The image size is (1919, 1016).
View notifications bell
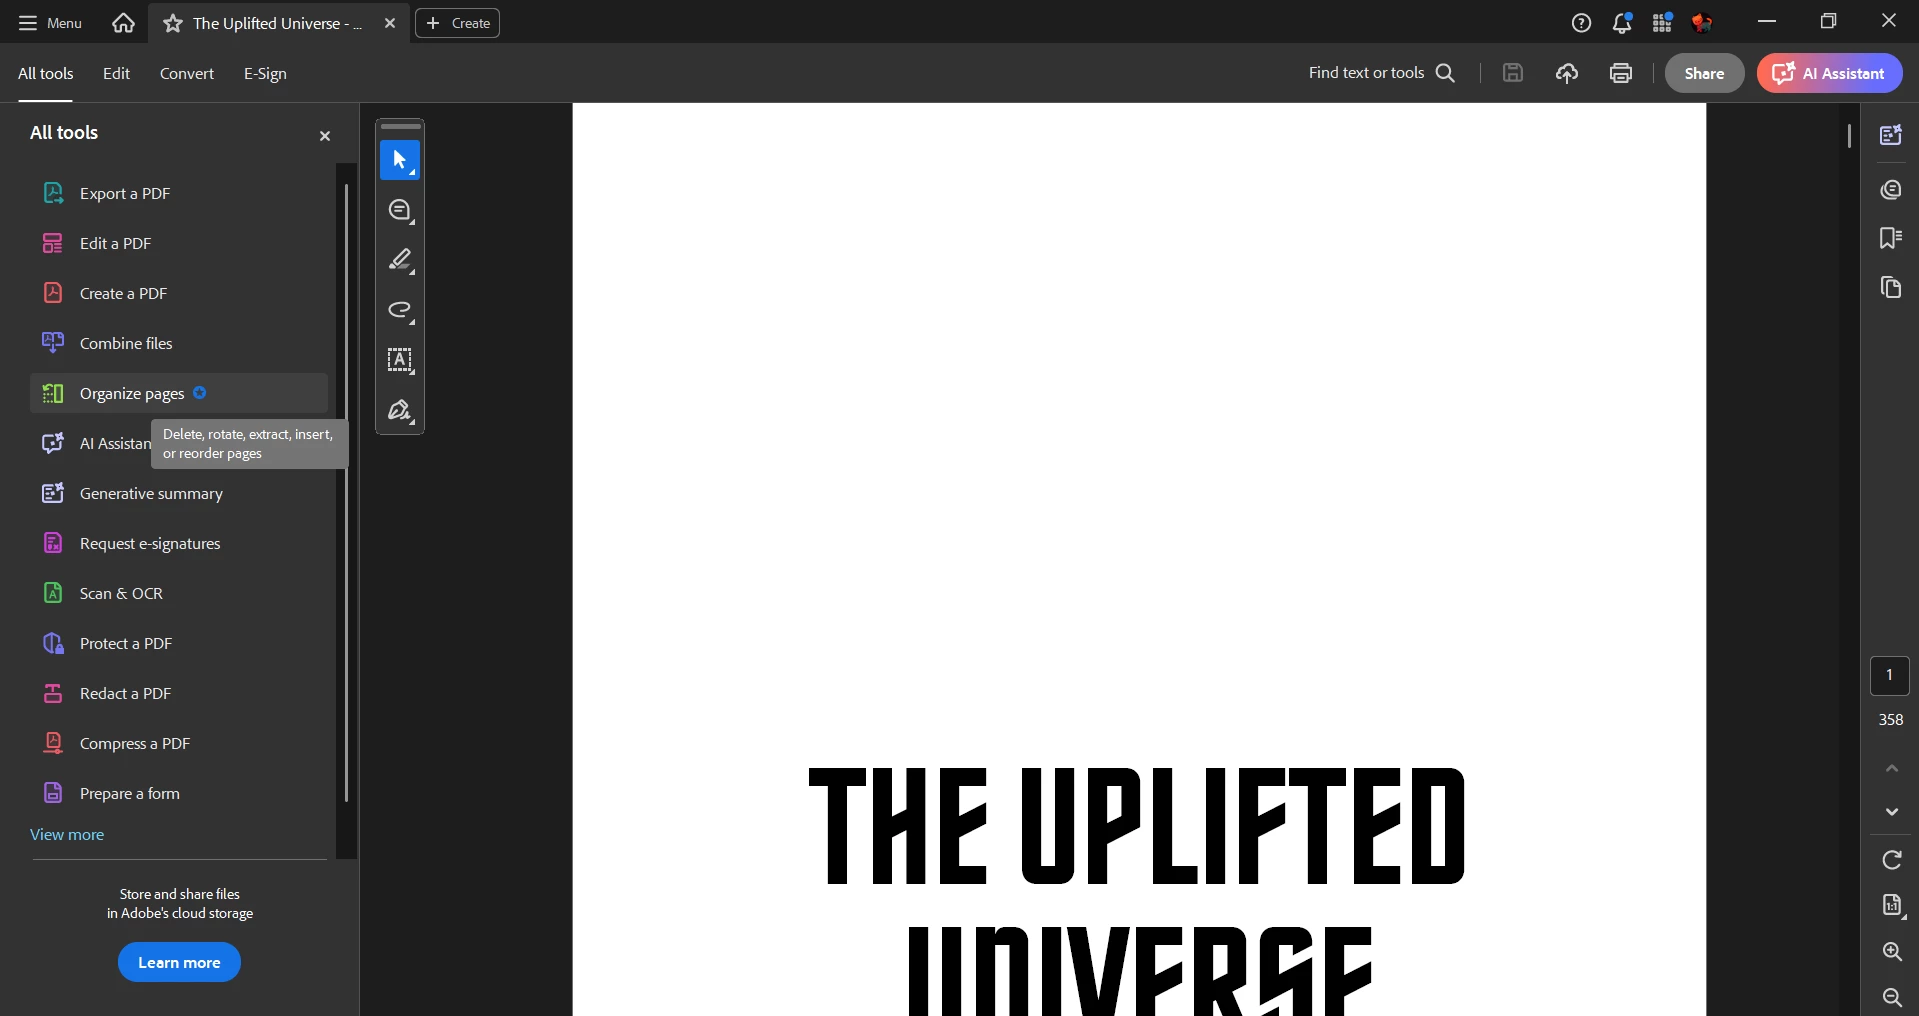coord(1622,22)
